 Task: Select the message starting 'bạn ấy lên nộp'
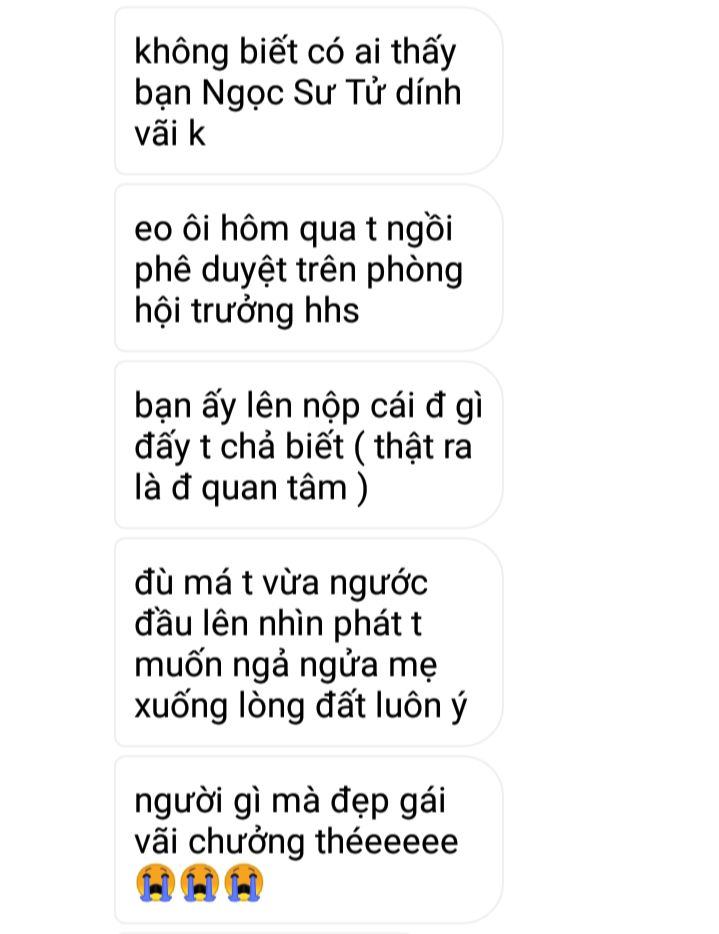308,445
